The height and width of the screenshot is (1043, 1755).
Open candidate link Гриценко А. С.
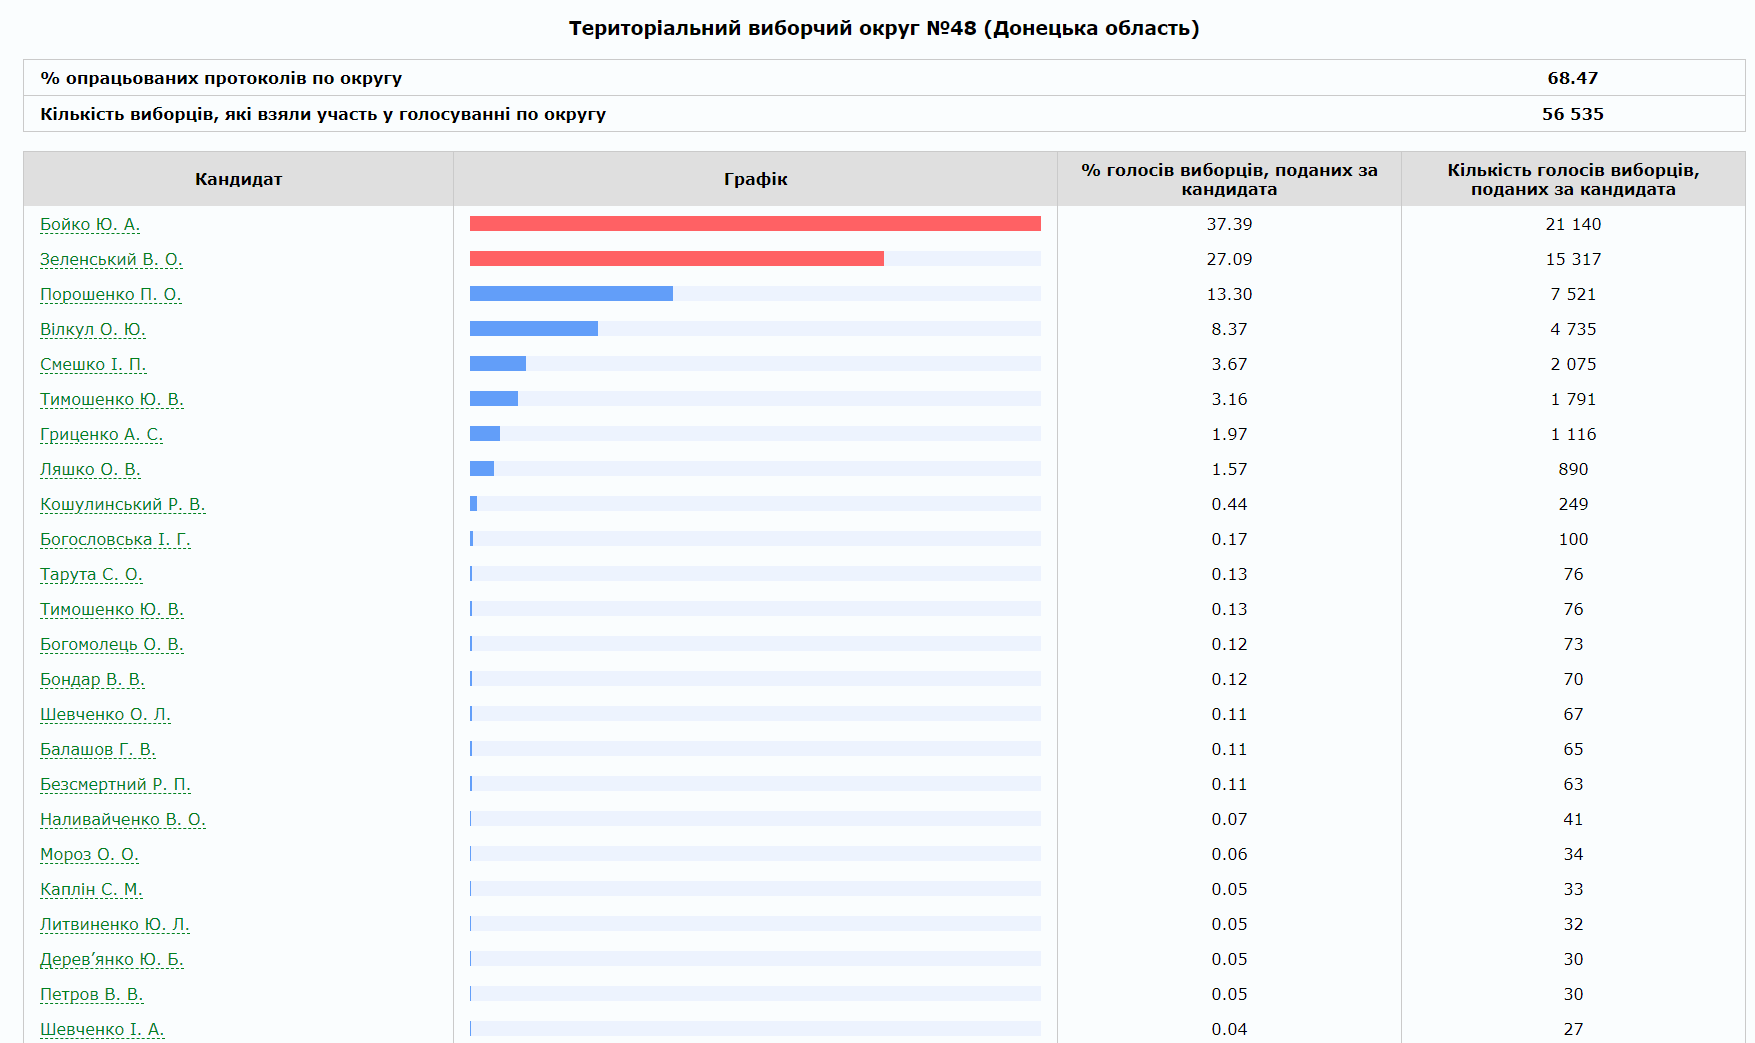[x=101, y=434]
